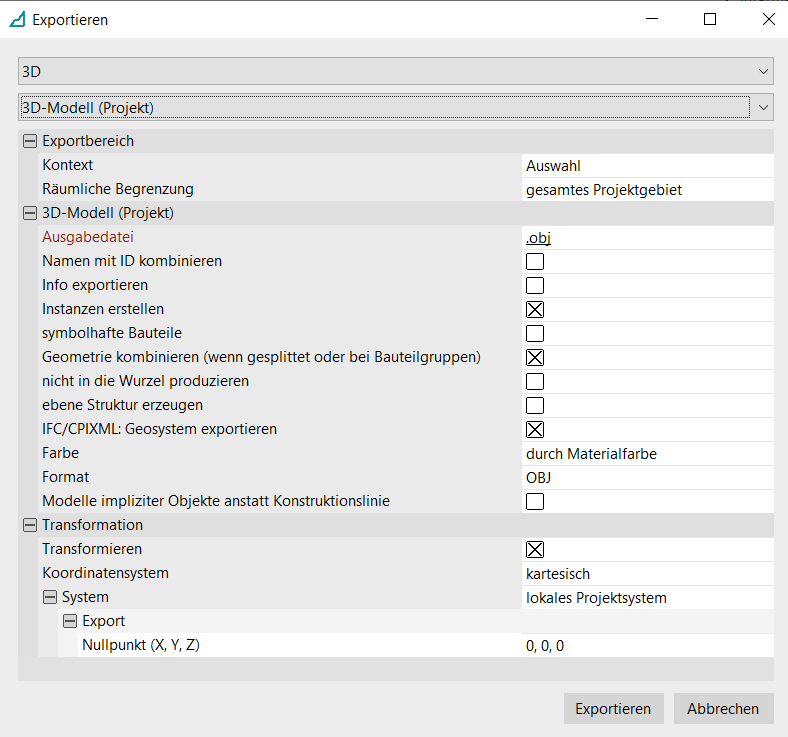Enable symbolhafte Bauteile checkbox
The height and width of the screenshot is (737, 788).
click(535, 334)
